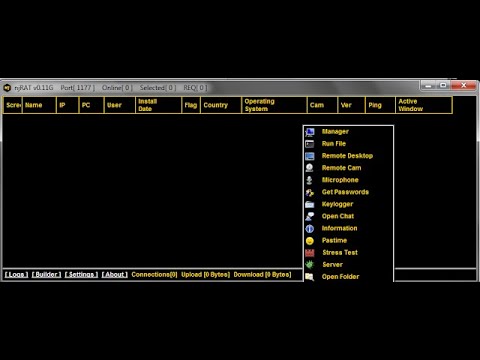Click the Remote Cam webcam icon
480x360 pixels.
[x=310, y=168]
